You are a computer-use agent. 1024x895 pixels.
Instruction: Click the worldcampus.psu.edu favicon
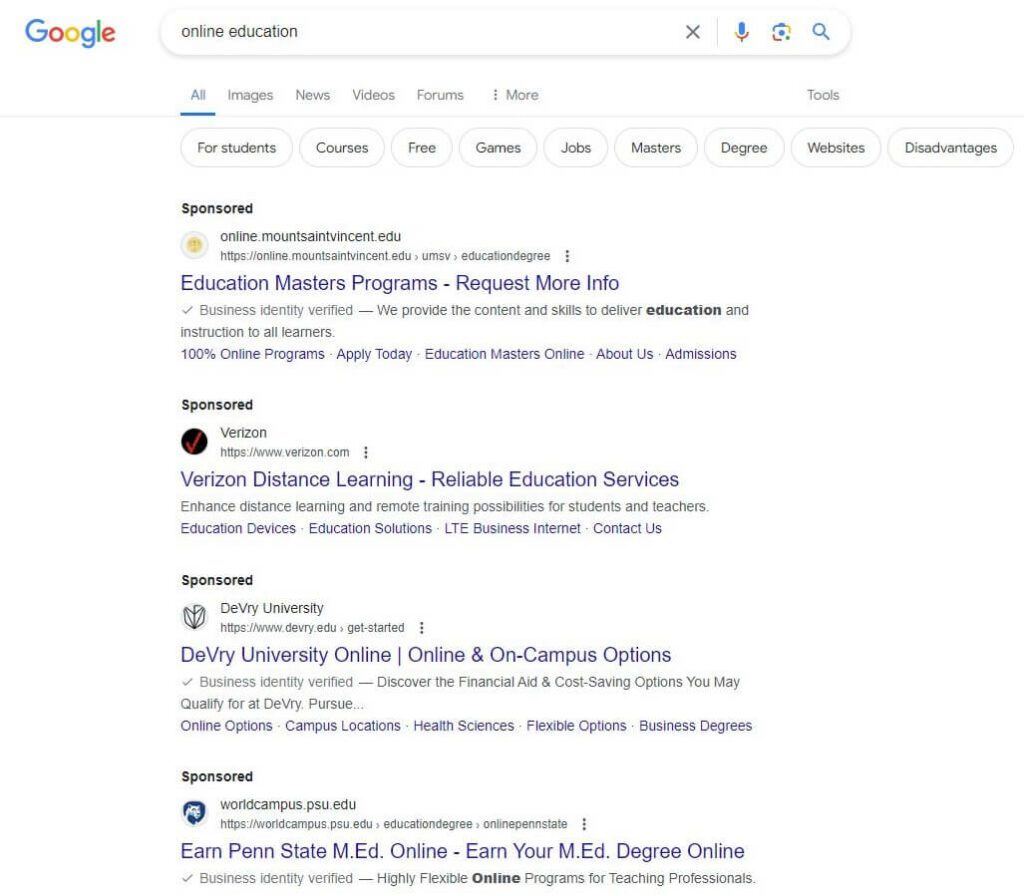pyautogui.click(x=194, y=813)
